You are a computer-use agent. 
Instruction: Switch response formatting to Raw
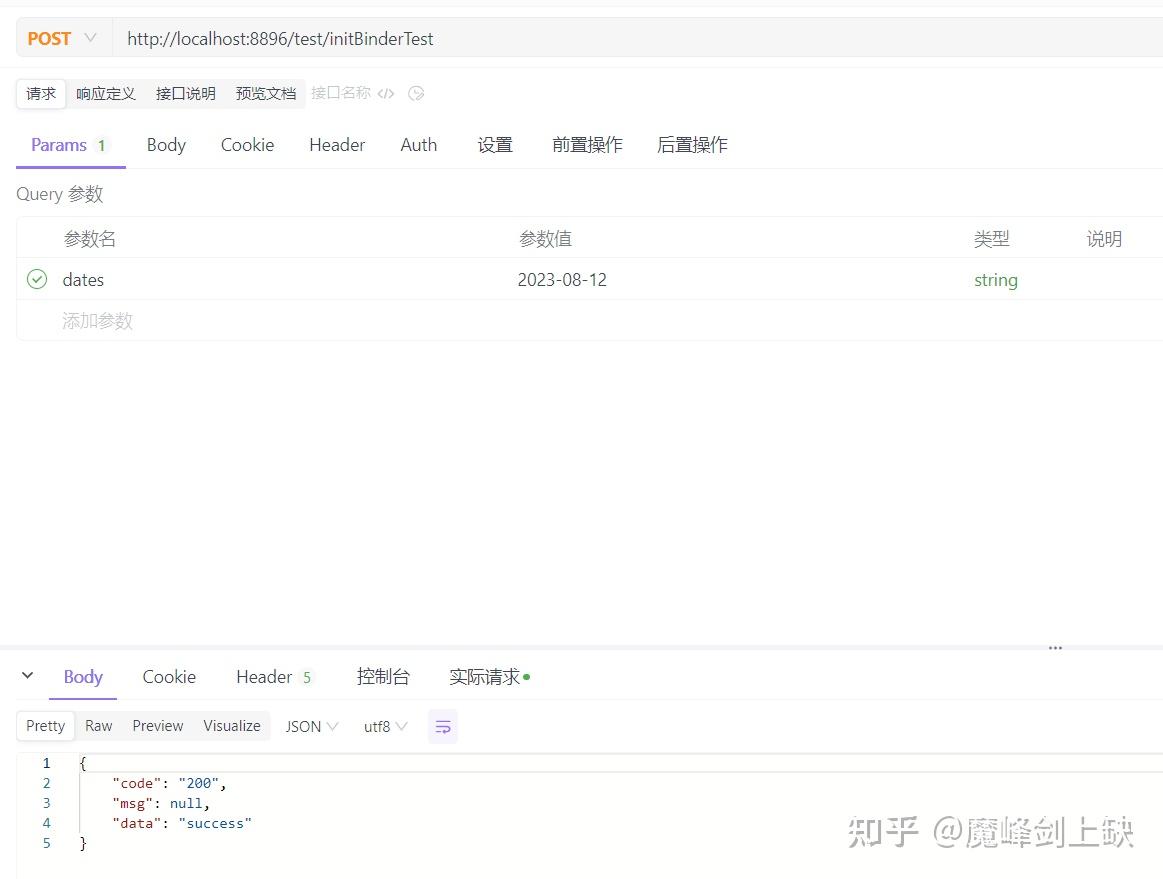[x=98, y=725]
